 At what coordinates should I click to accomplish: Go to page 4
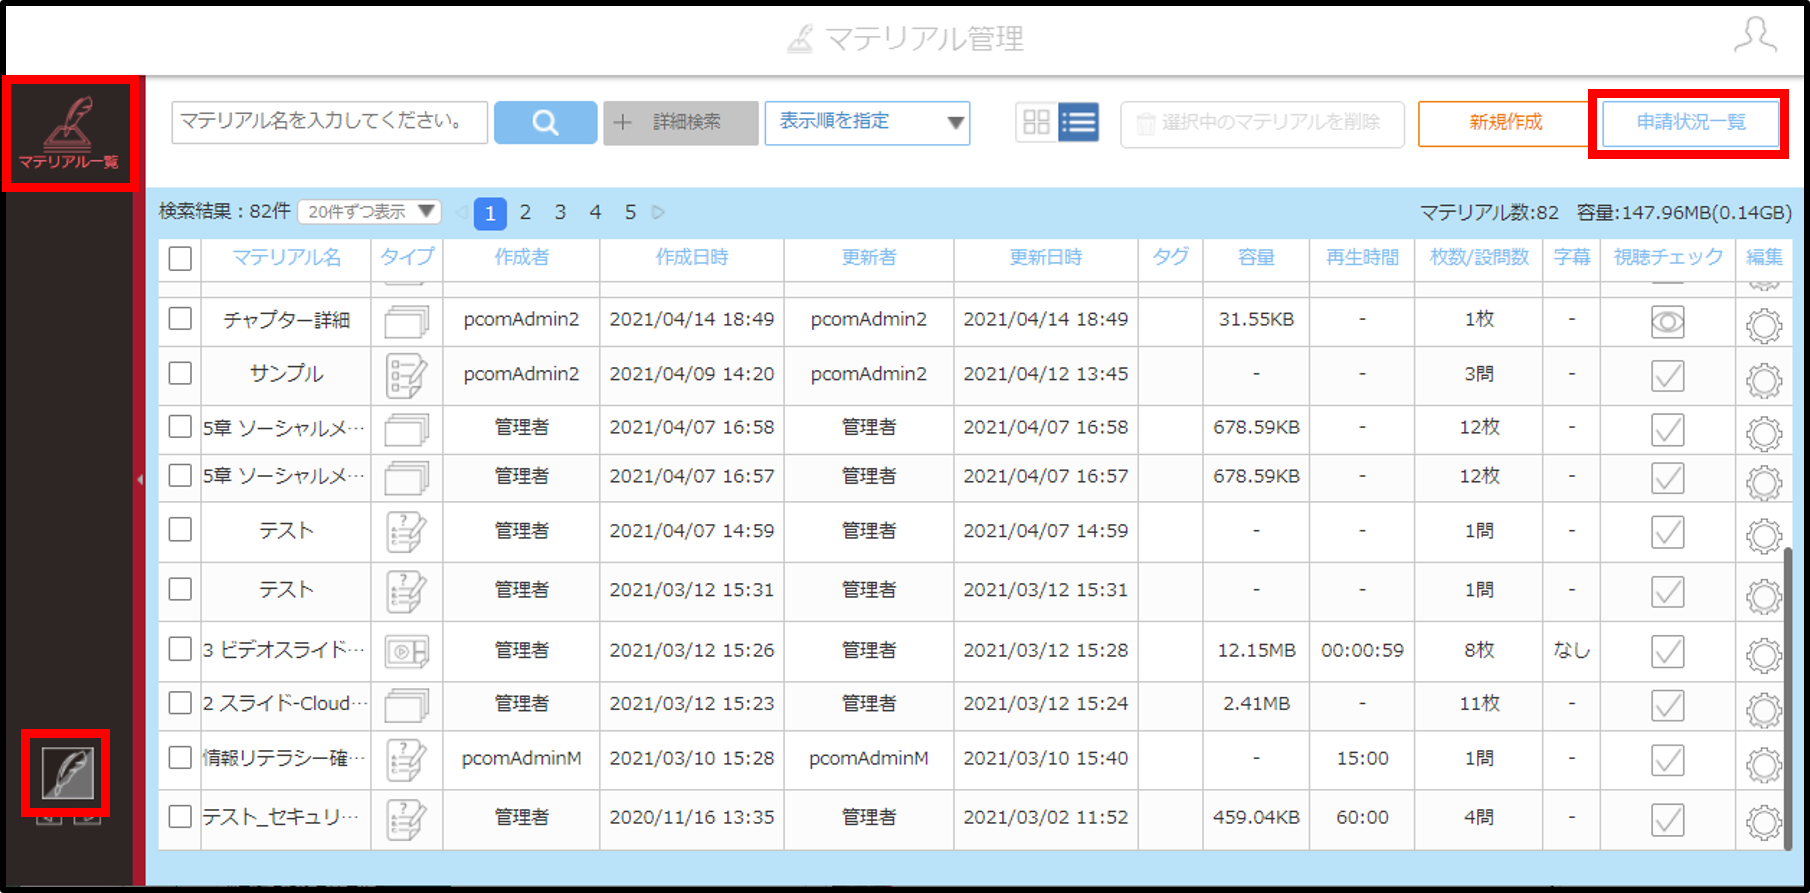pyautogui.click(x=595, y=212)
